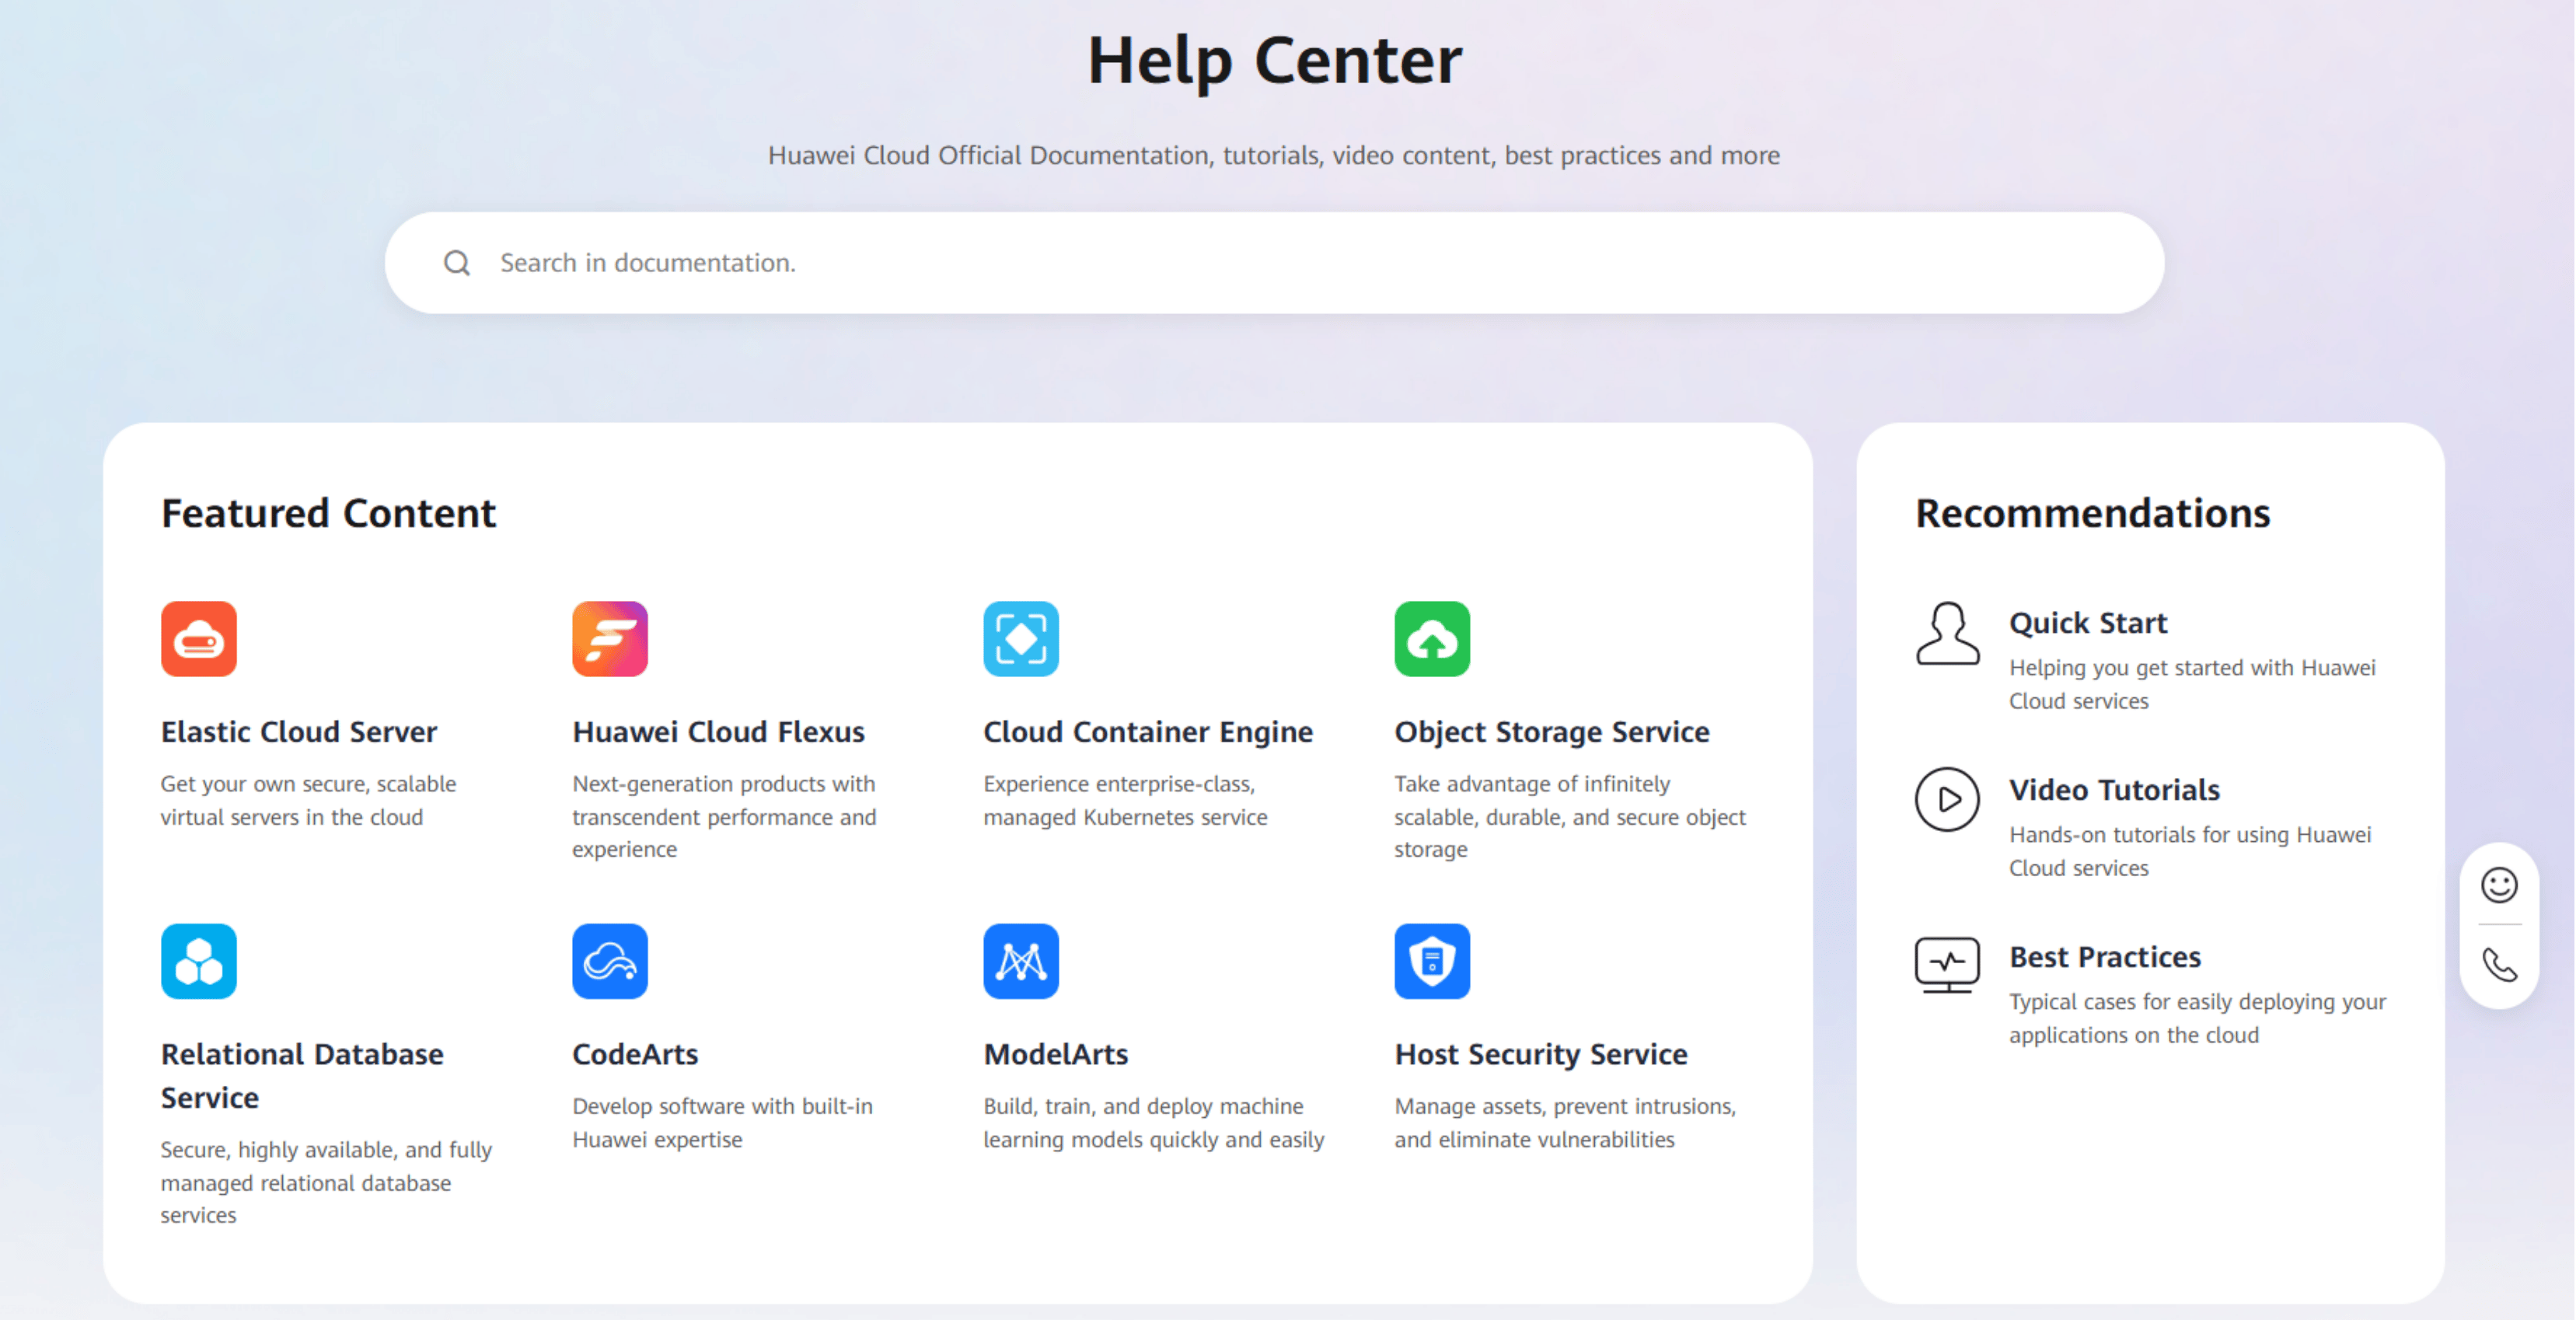Viewport: 2576px width, 1320px height.
Task: Click 'Helping you get started with Huawei' text
Action: click(x=2192, y=684)
